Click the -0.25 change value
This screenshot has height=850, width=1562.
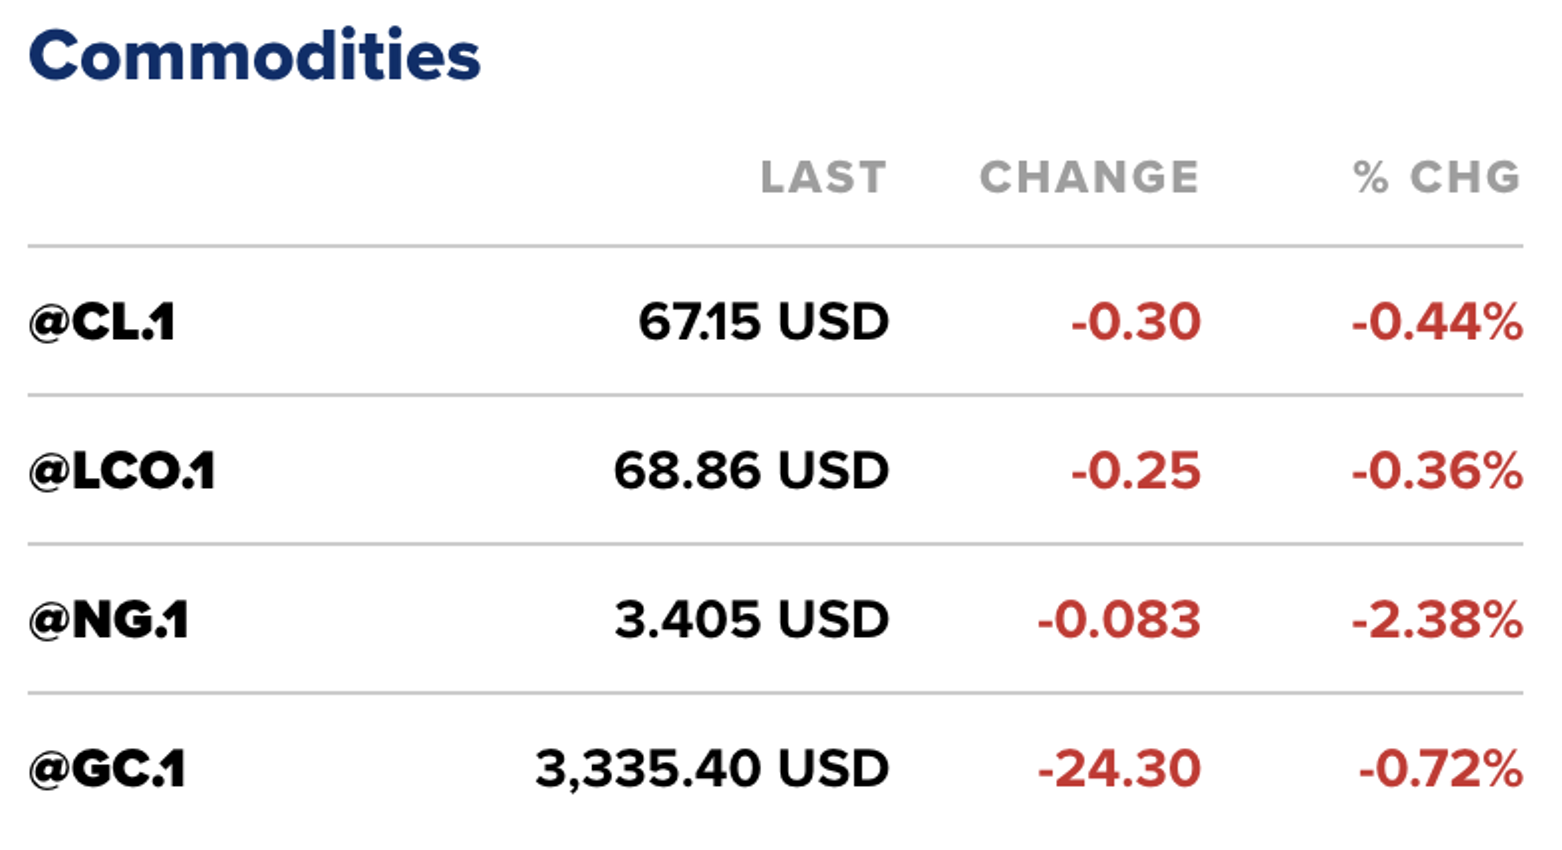[1135, 471]
